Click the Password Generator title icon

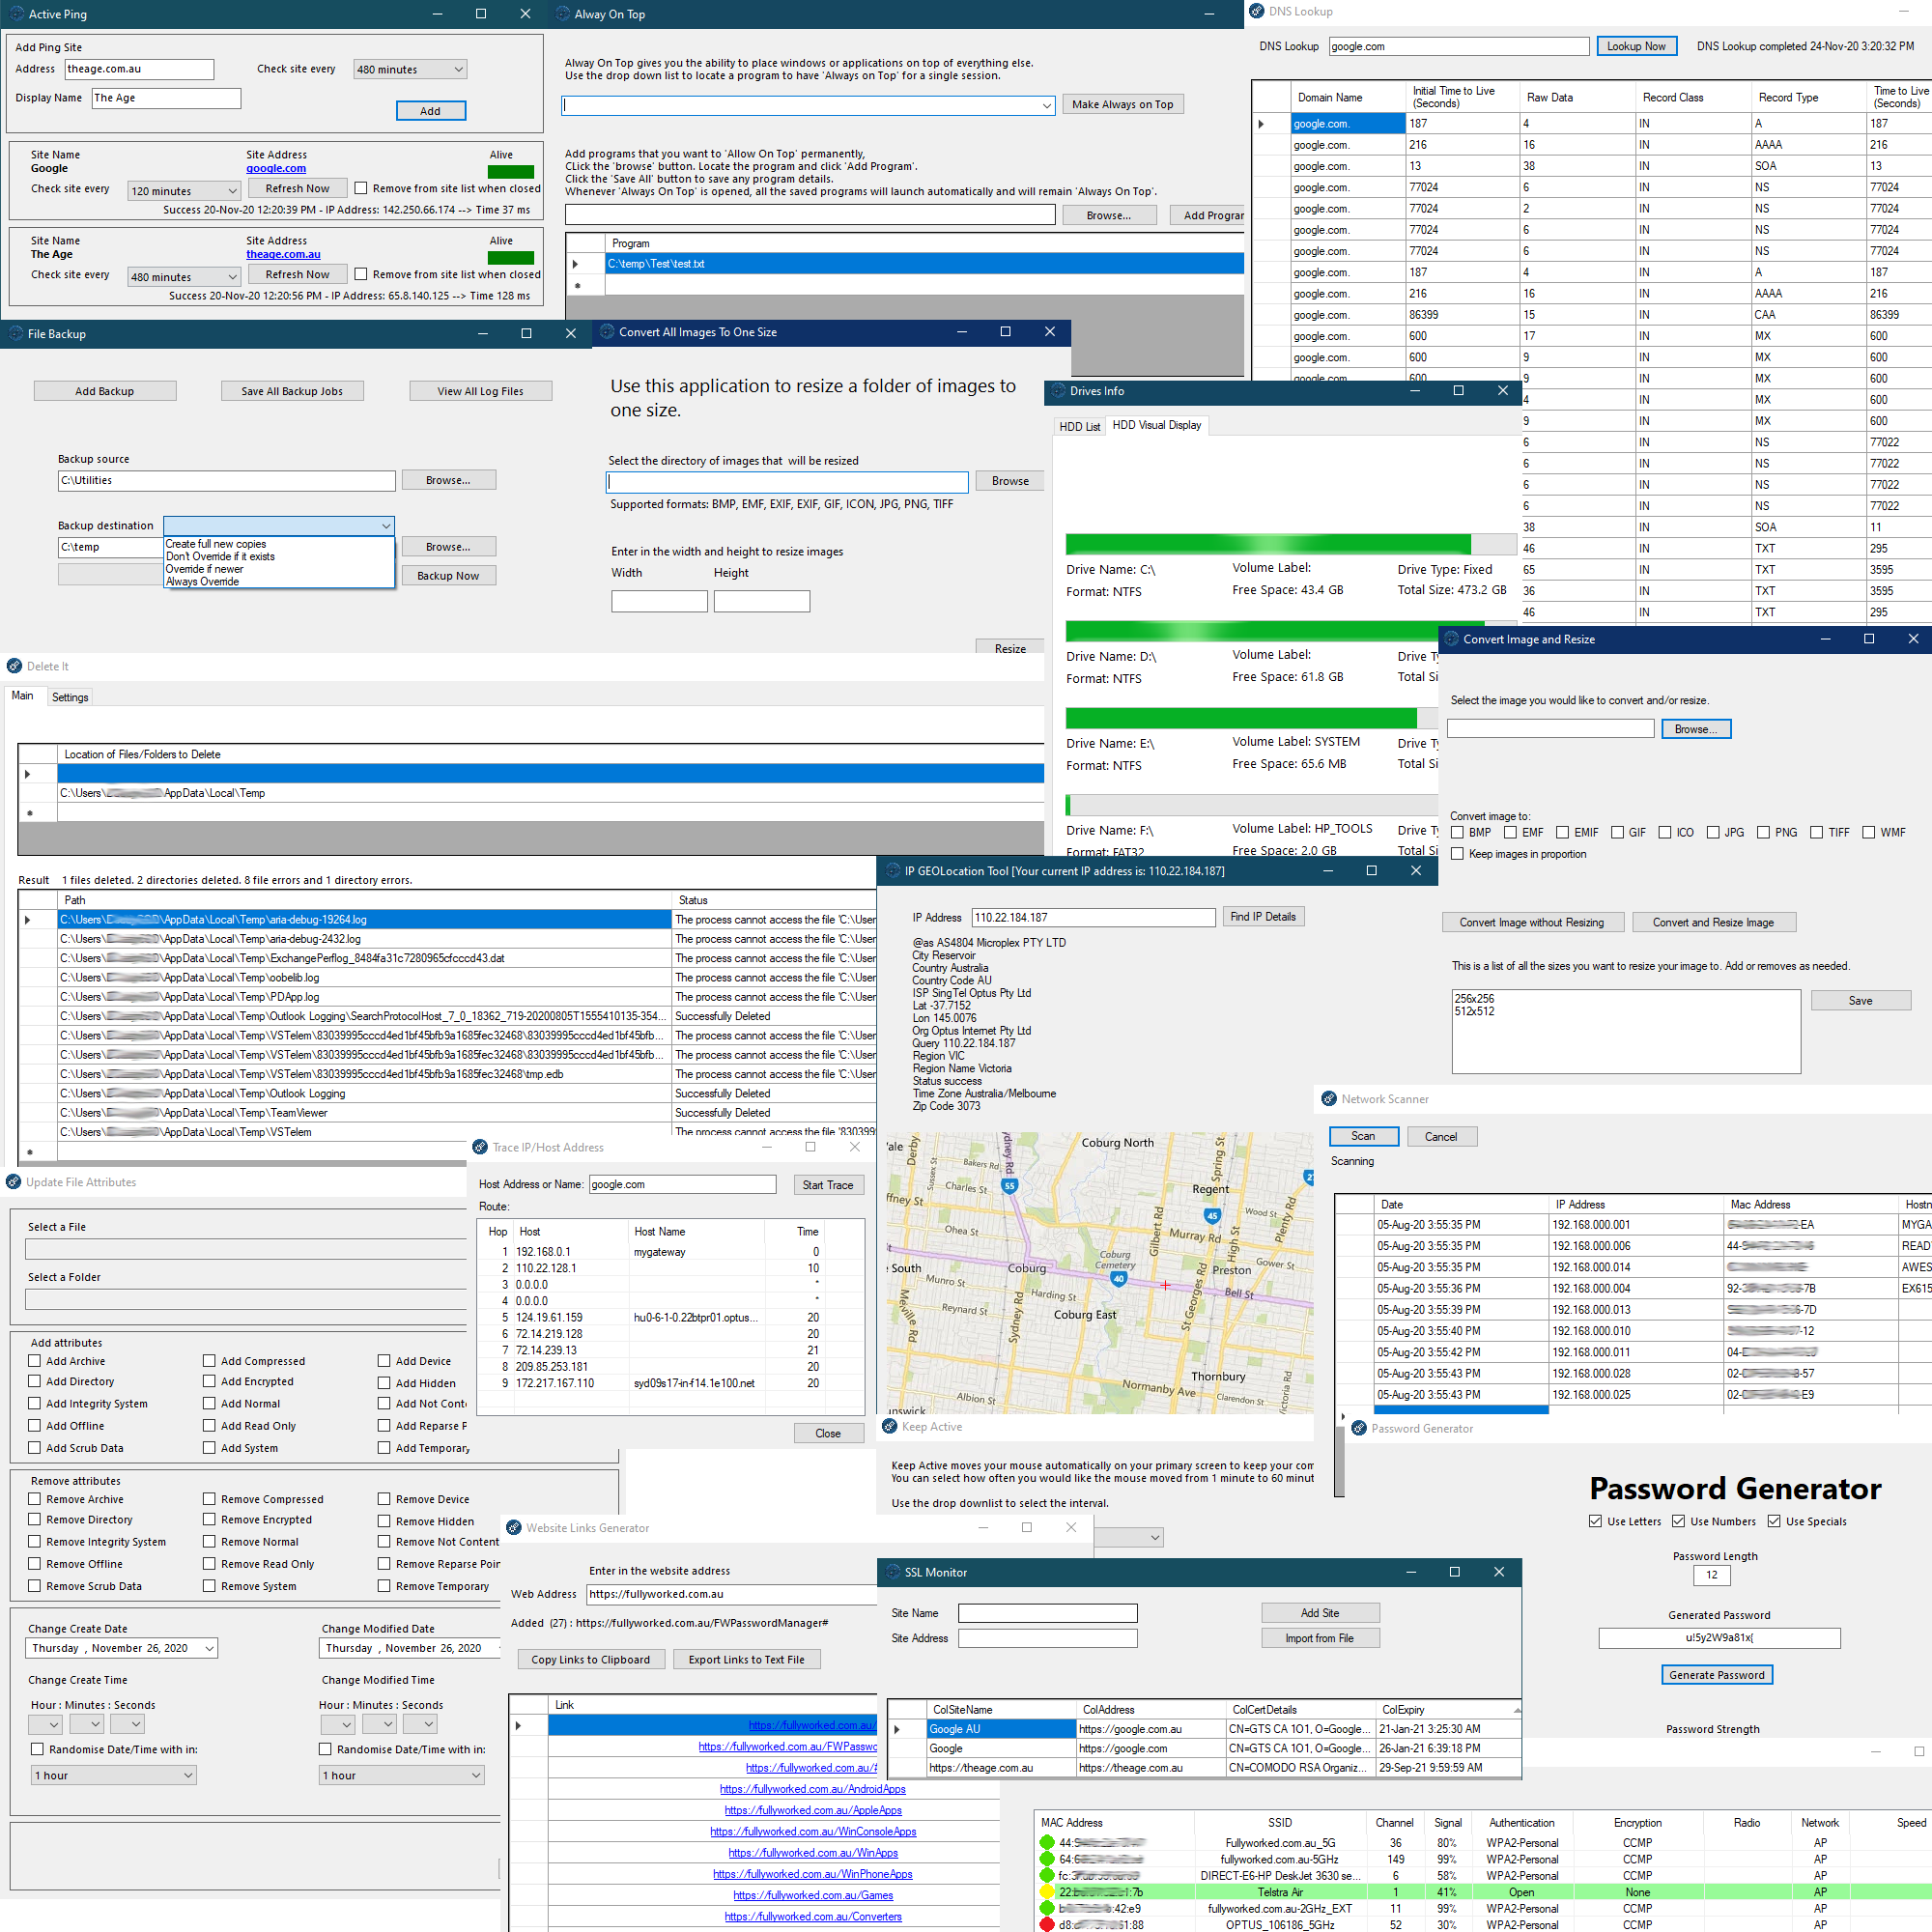[x=1359, y=1428]
